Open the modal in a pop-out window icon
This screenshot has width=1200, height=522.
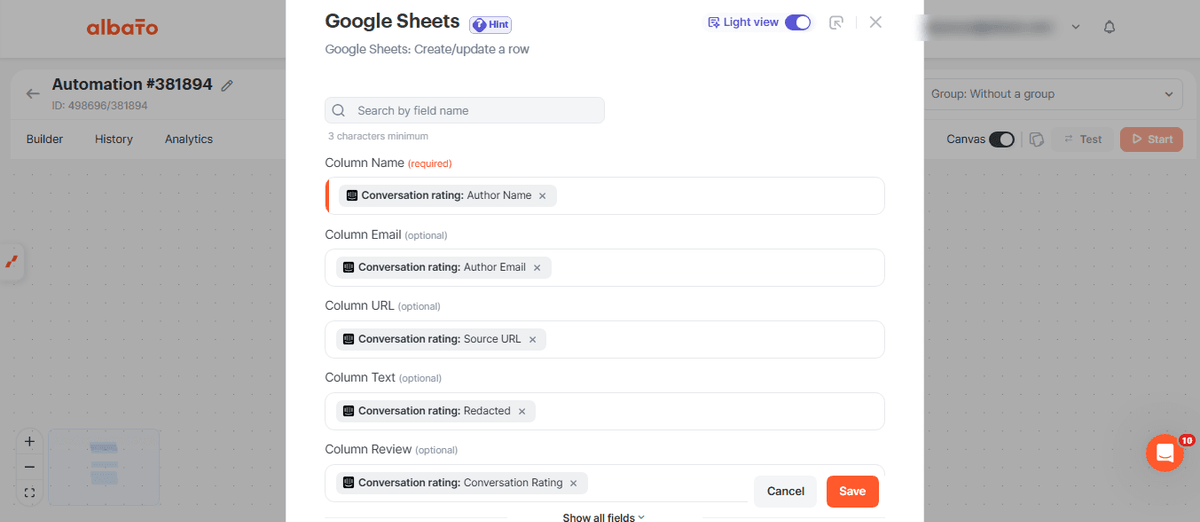point(837,22)
